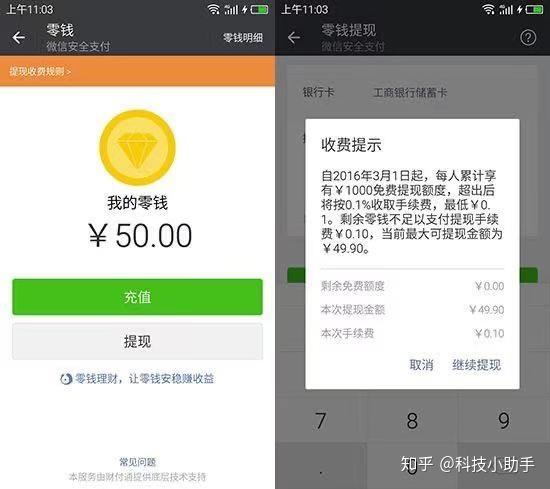Click 取消 in the fee dialog
Screen dimensions: 550x489
coord(421,365)
